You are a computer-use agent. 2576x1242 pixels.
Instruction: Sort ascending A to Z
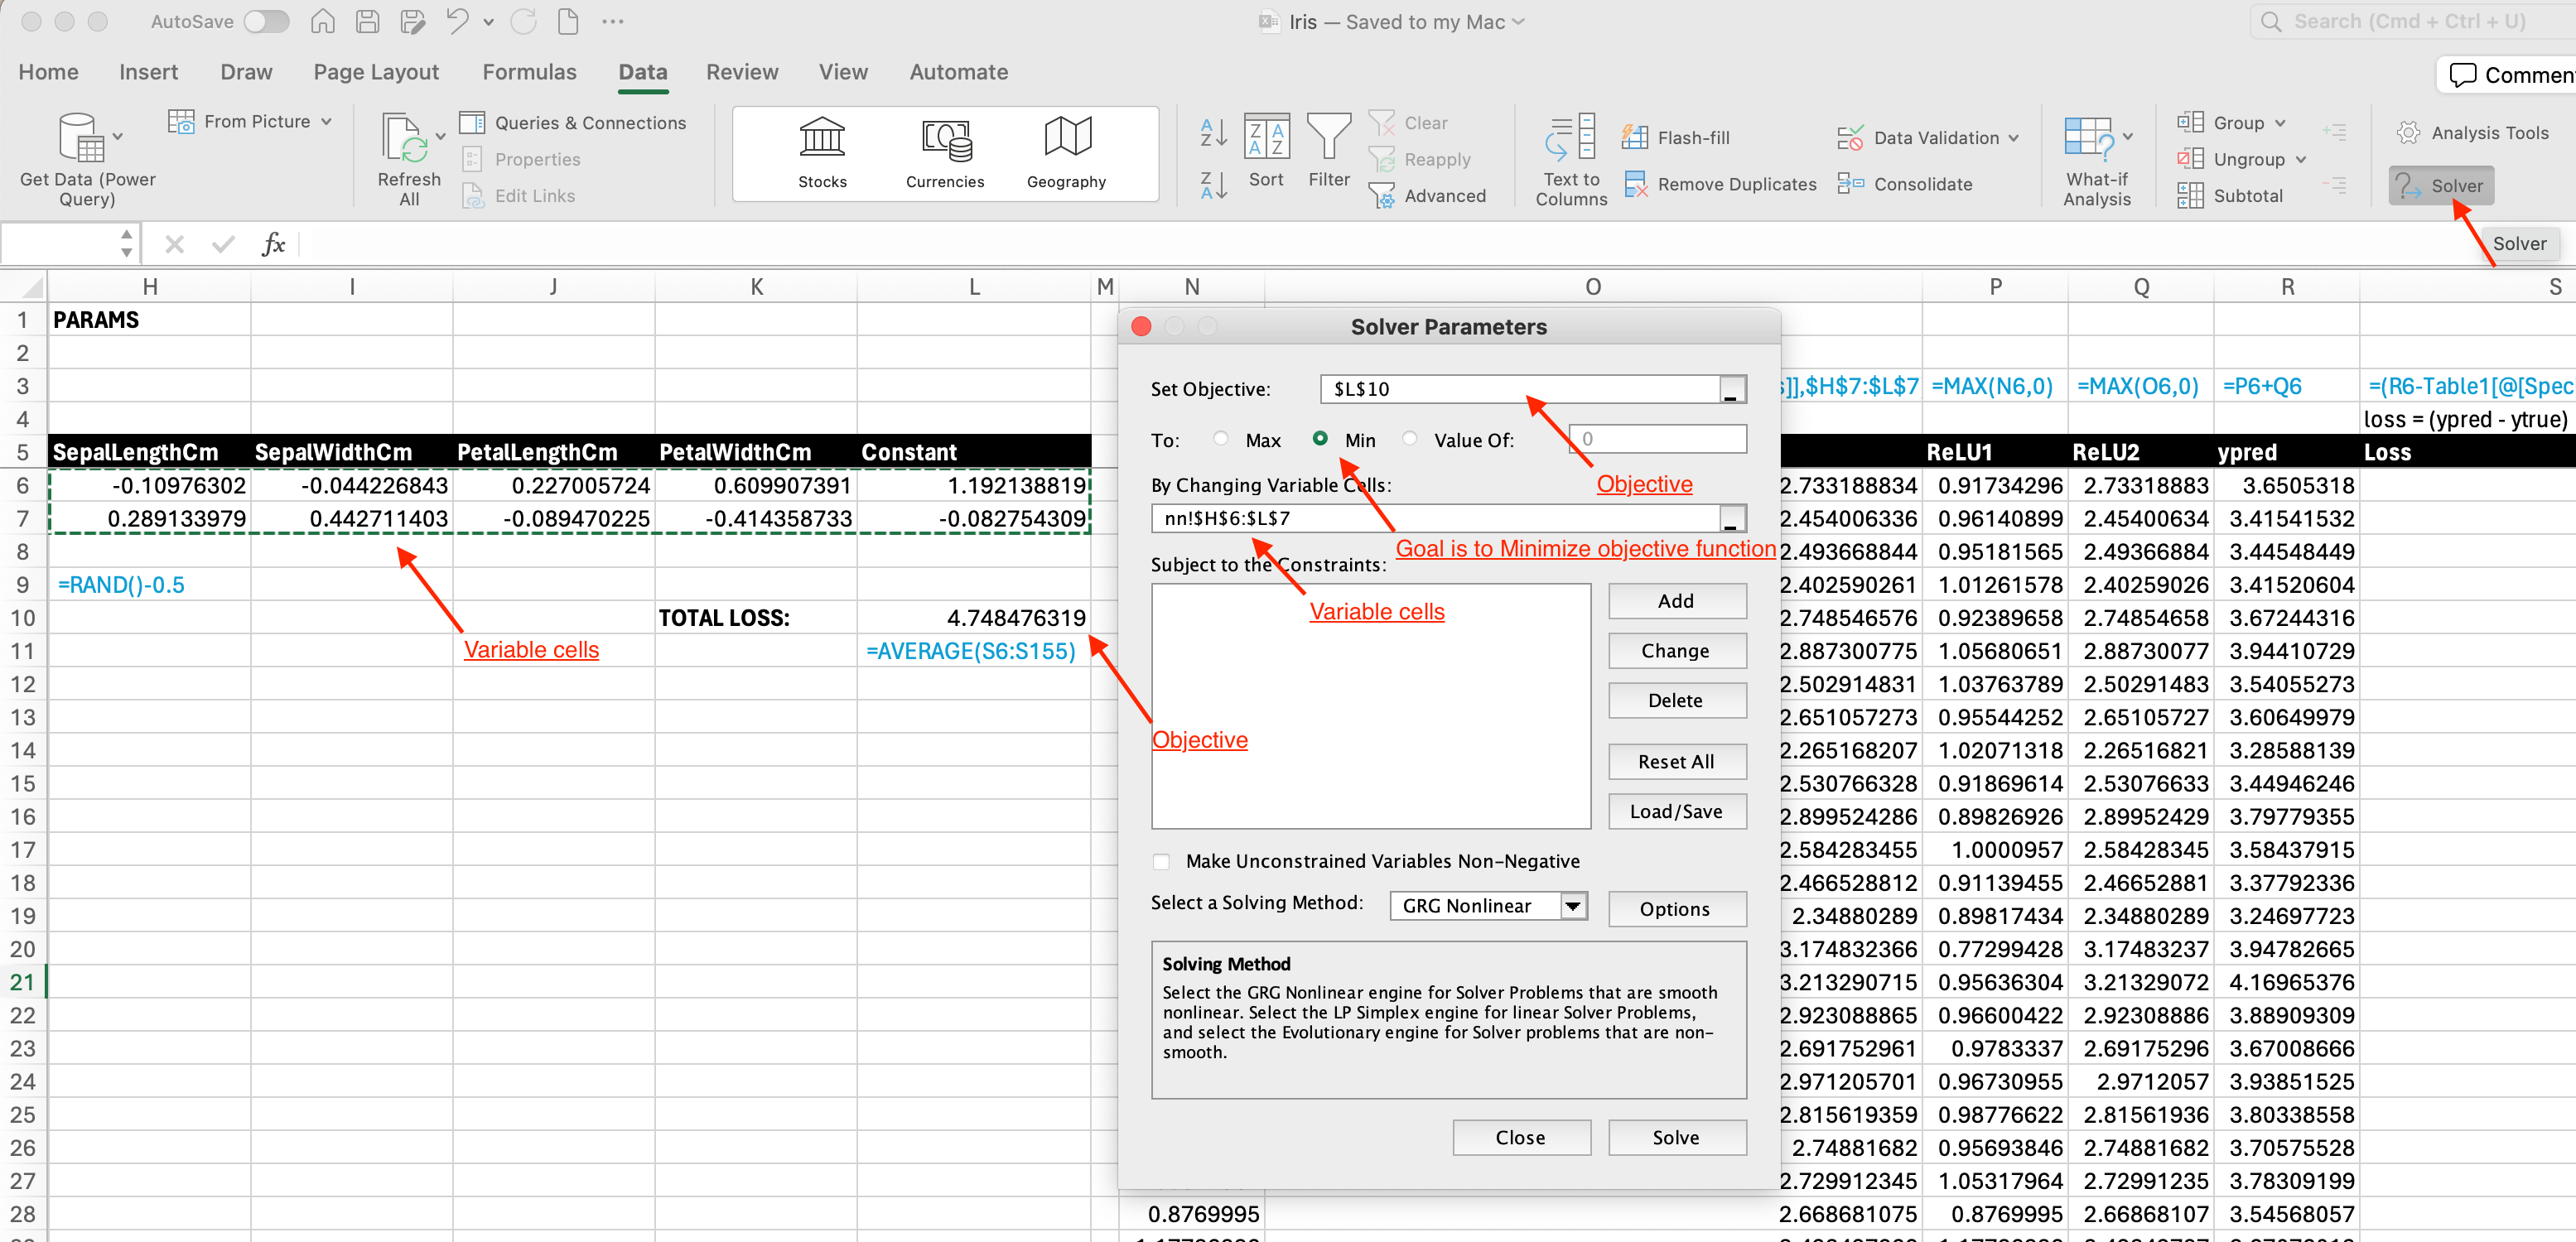tap(1213, 132)
